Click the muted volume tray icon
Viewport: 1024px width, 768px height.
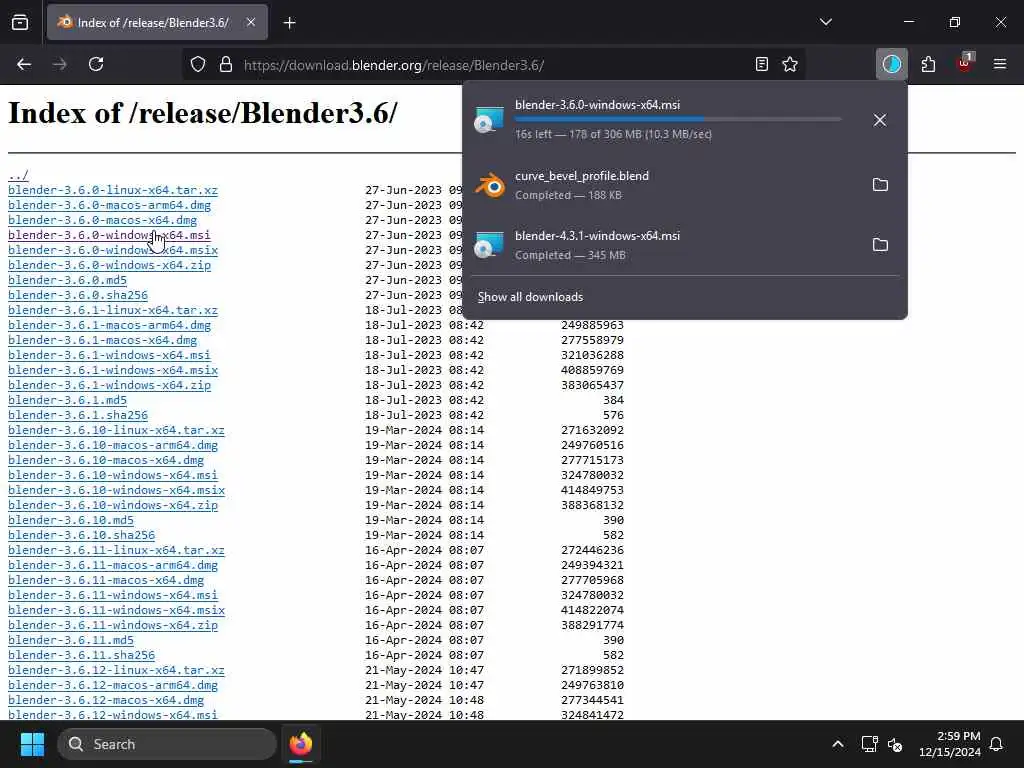895,744
